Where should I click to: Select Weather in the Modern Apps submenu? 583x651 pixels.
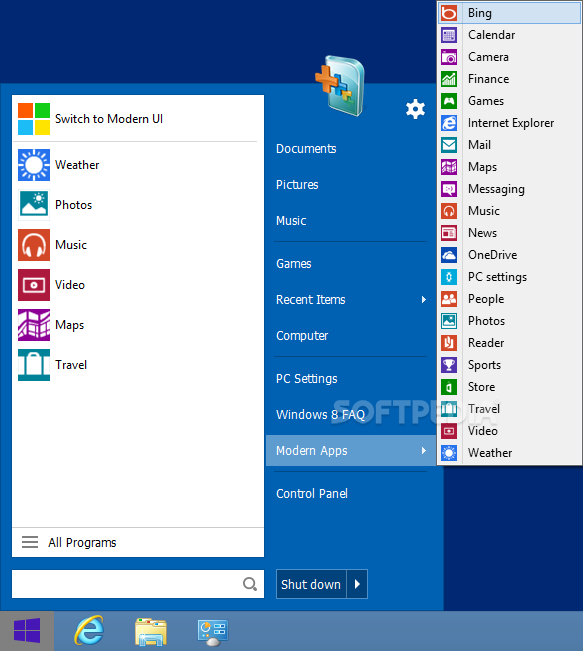[510, 453]
